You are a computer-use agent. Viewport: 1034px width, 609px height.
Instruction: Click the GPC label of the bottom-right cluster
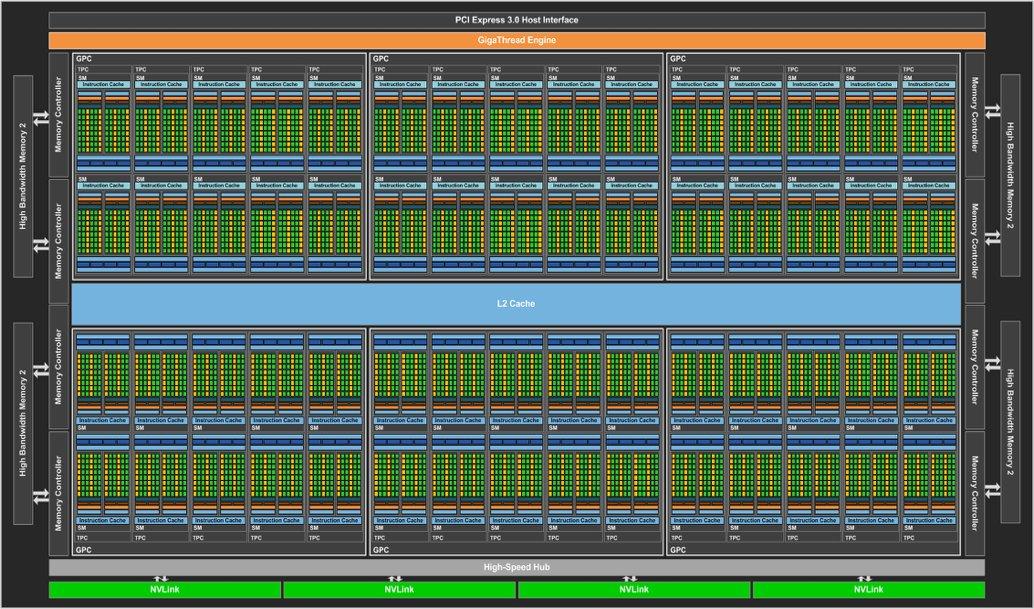(x=678, y=550)
